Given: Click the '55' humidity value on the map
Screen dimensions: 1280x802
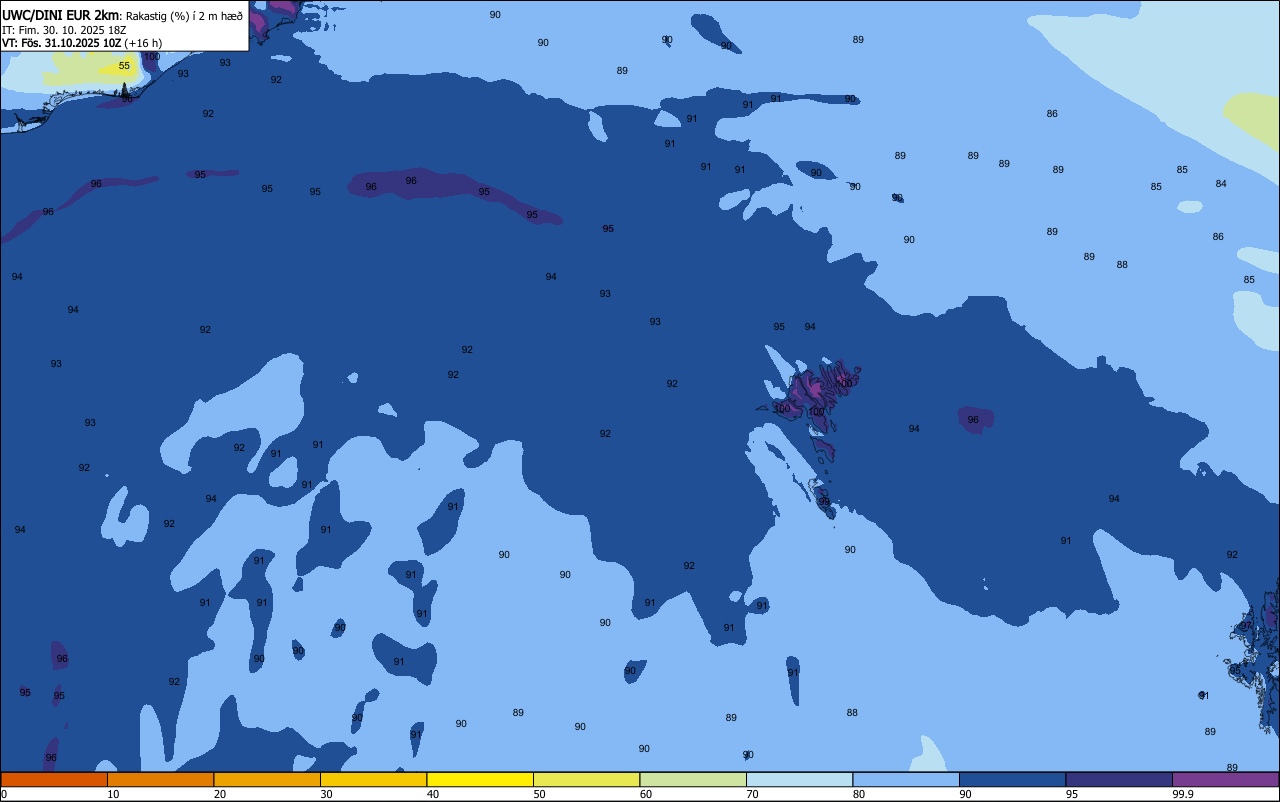Looking at the screenshot, I should pyautogui.click(x=124, y=66).
